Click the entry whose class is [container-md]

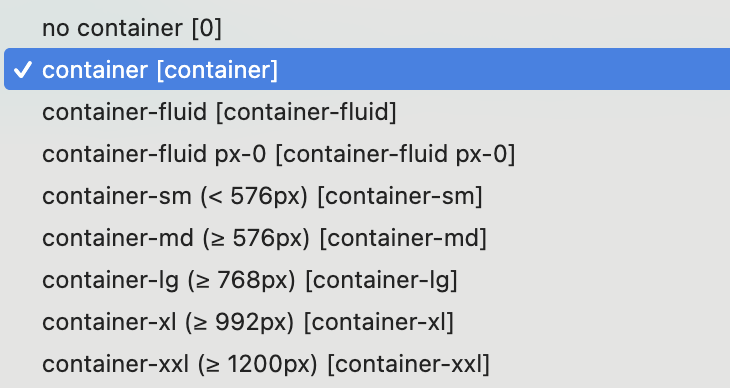(367, 238)
